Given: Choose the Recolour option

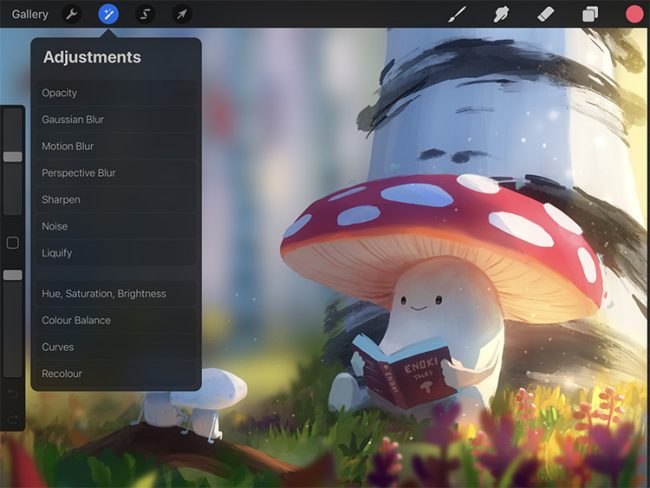Looking at the screenshot, I should point(62,374).
